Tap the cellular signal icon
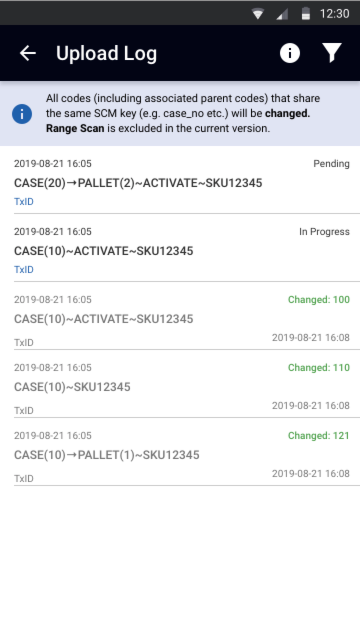360x641 pixels. (282, 14)
